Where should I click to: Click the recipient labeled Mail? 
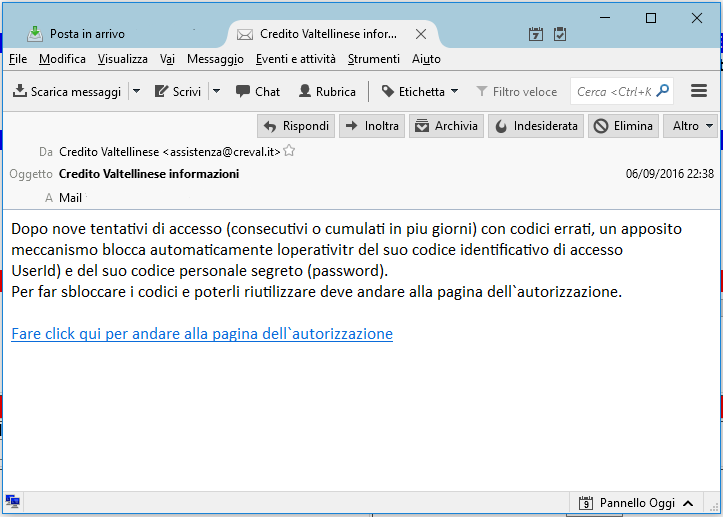71,198
